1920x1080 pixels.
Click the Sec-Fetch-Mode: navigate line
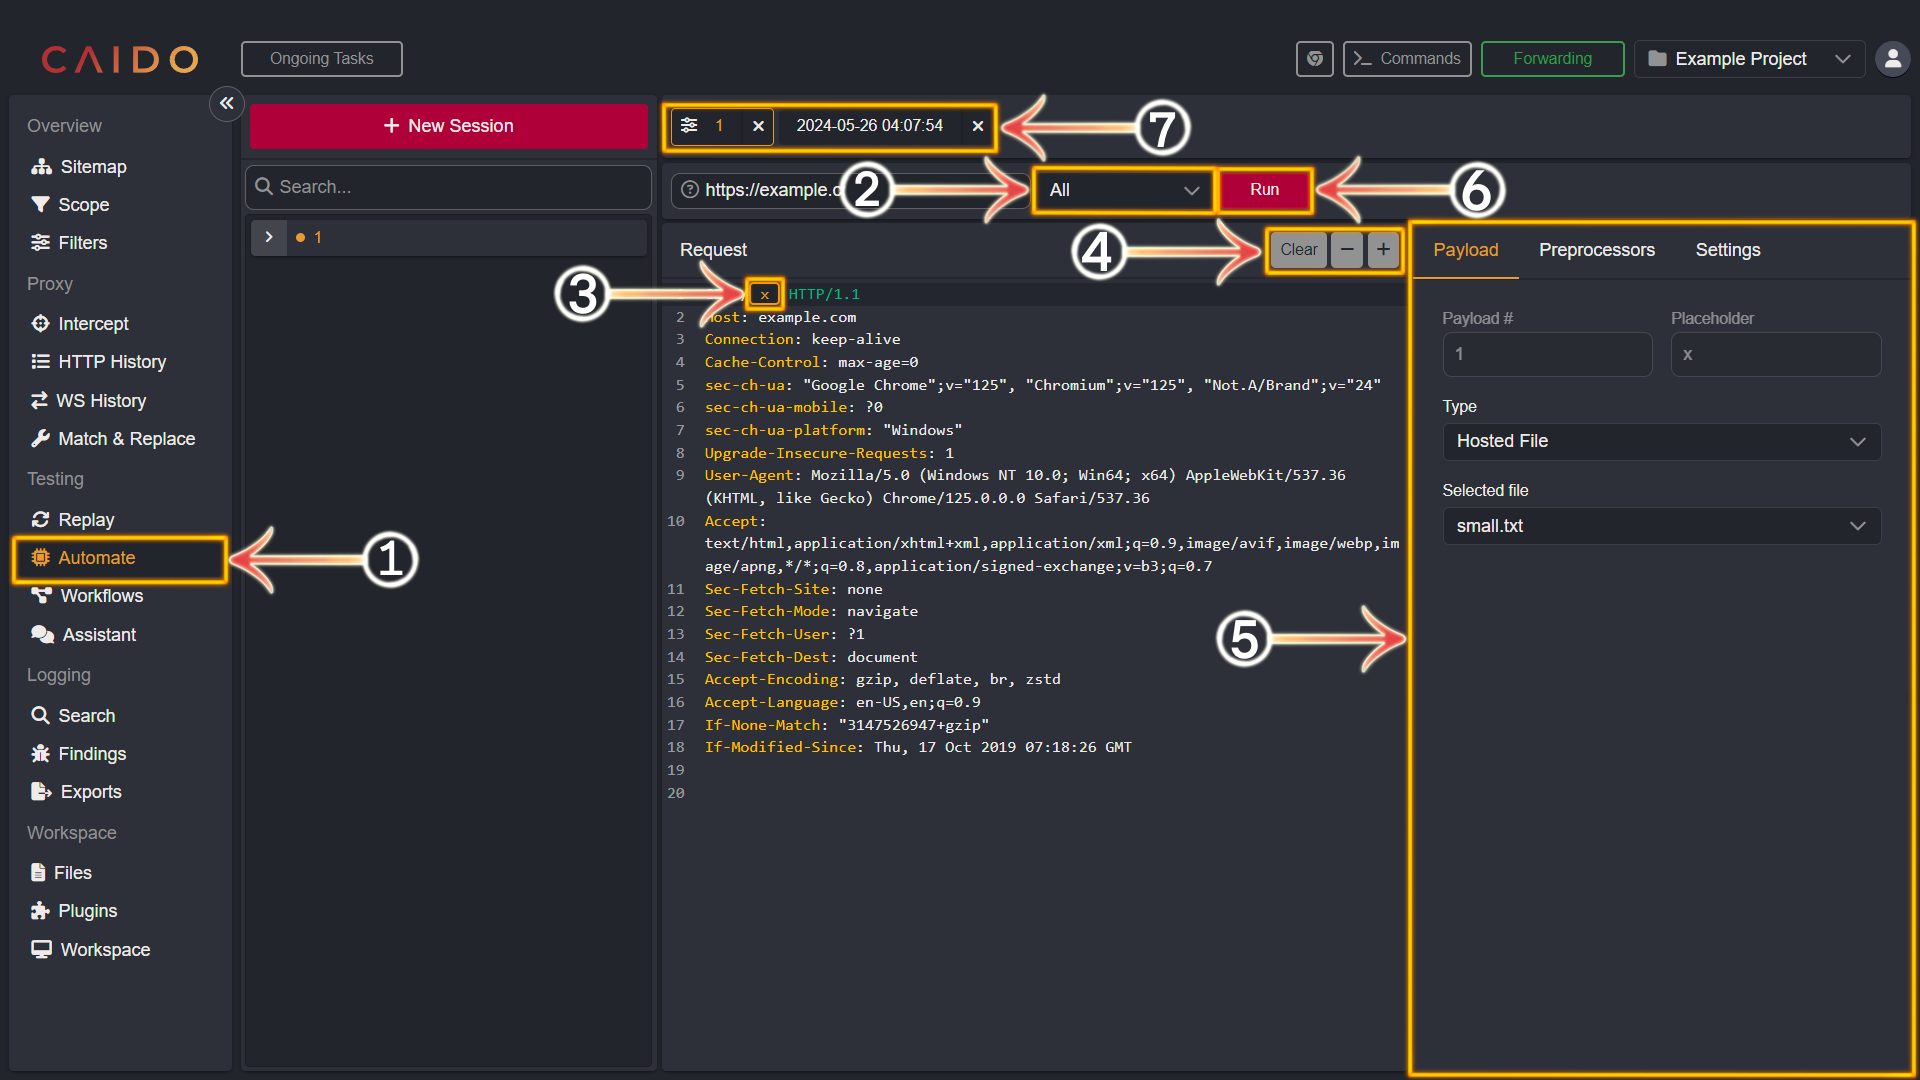coord(811,611)
